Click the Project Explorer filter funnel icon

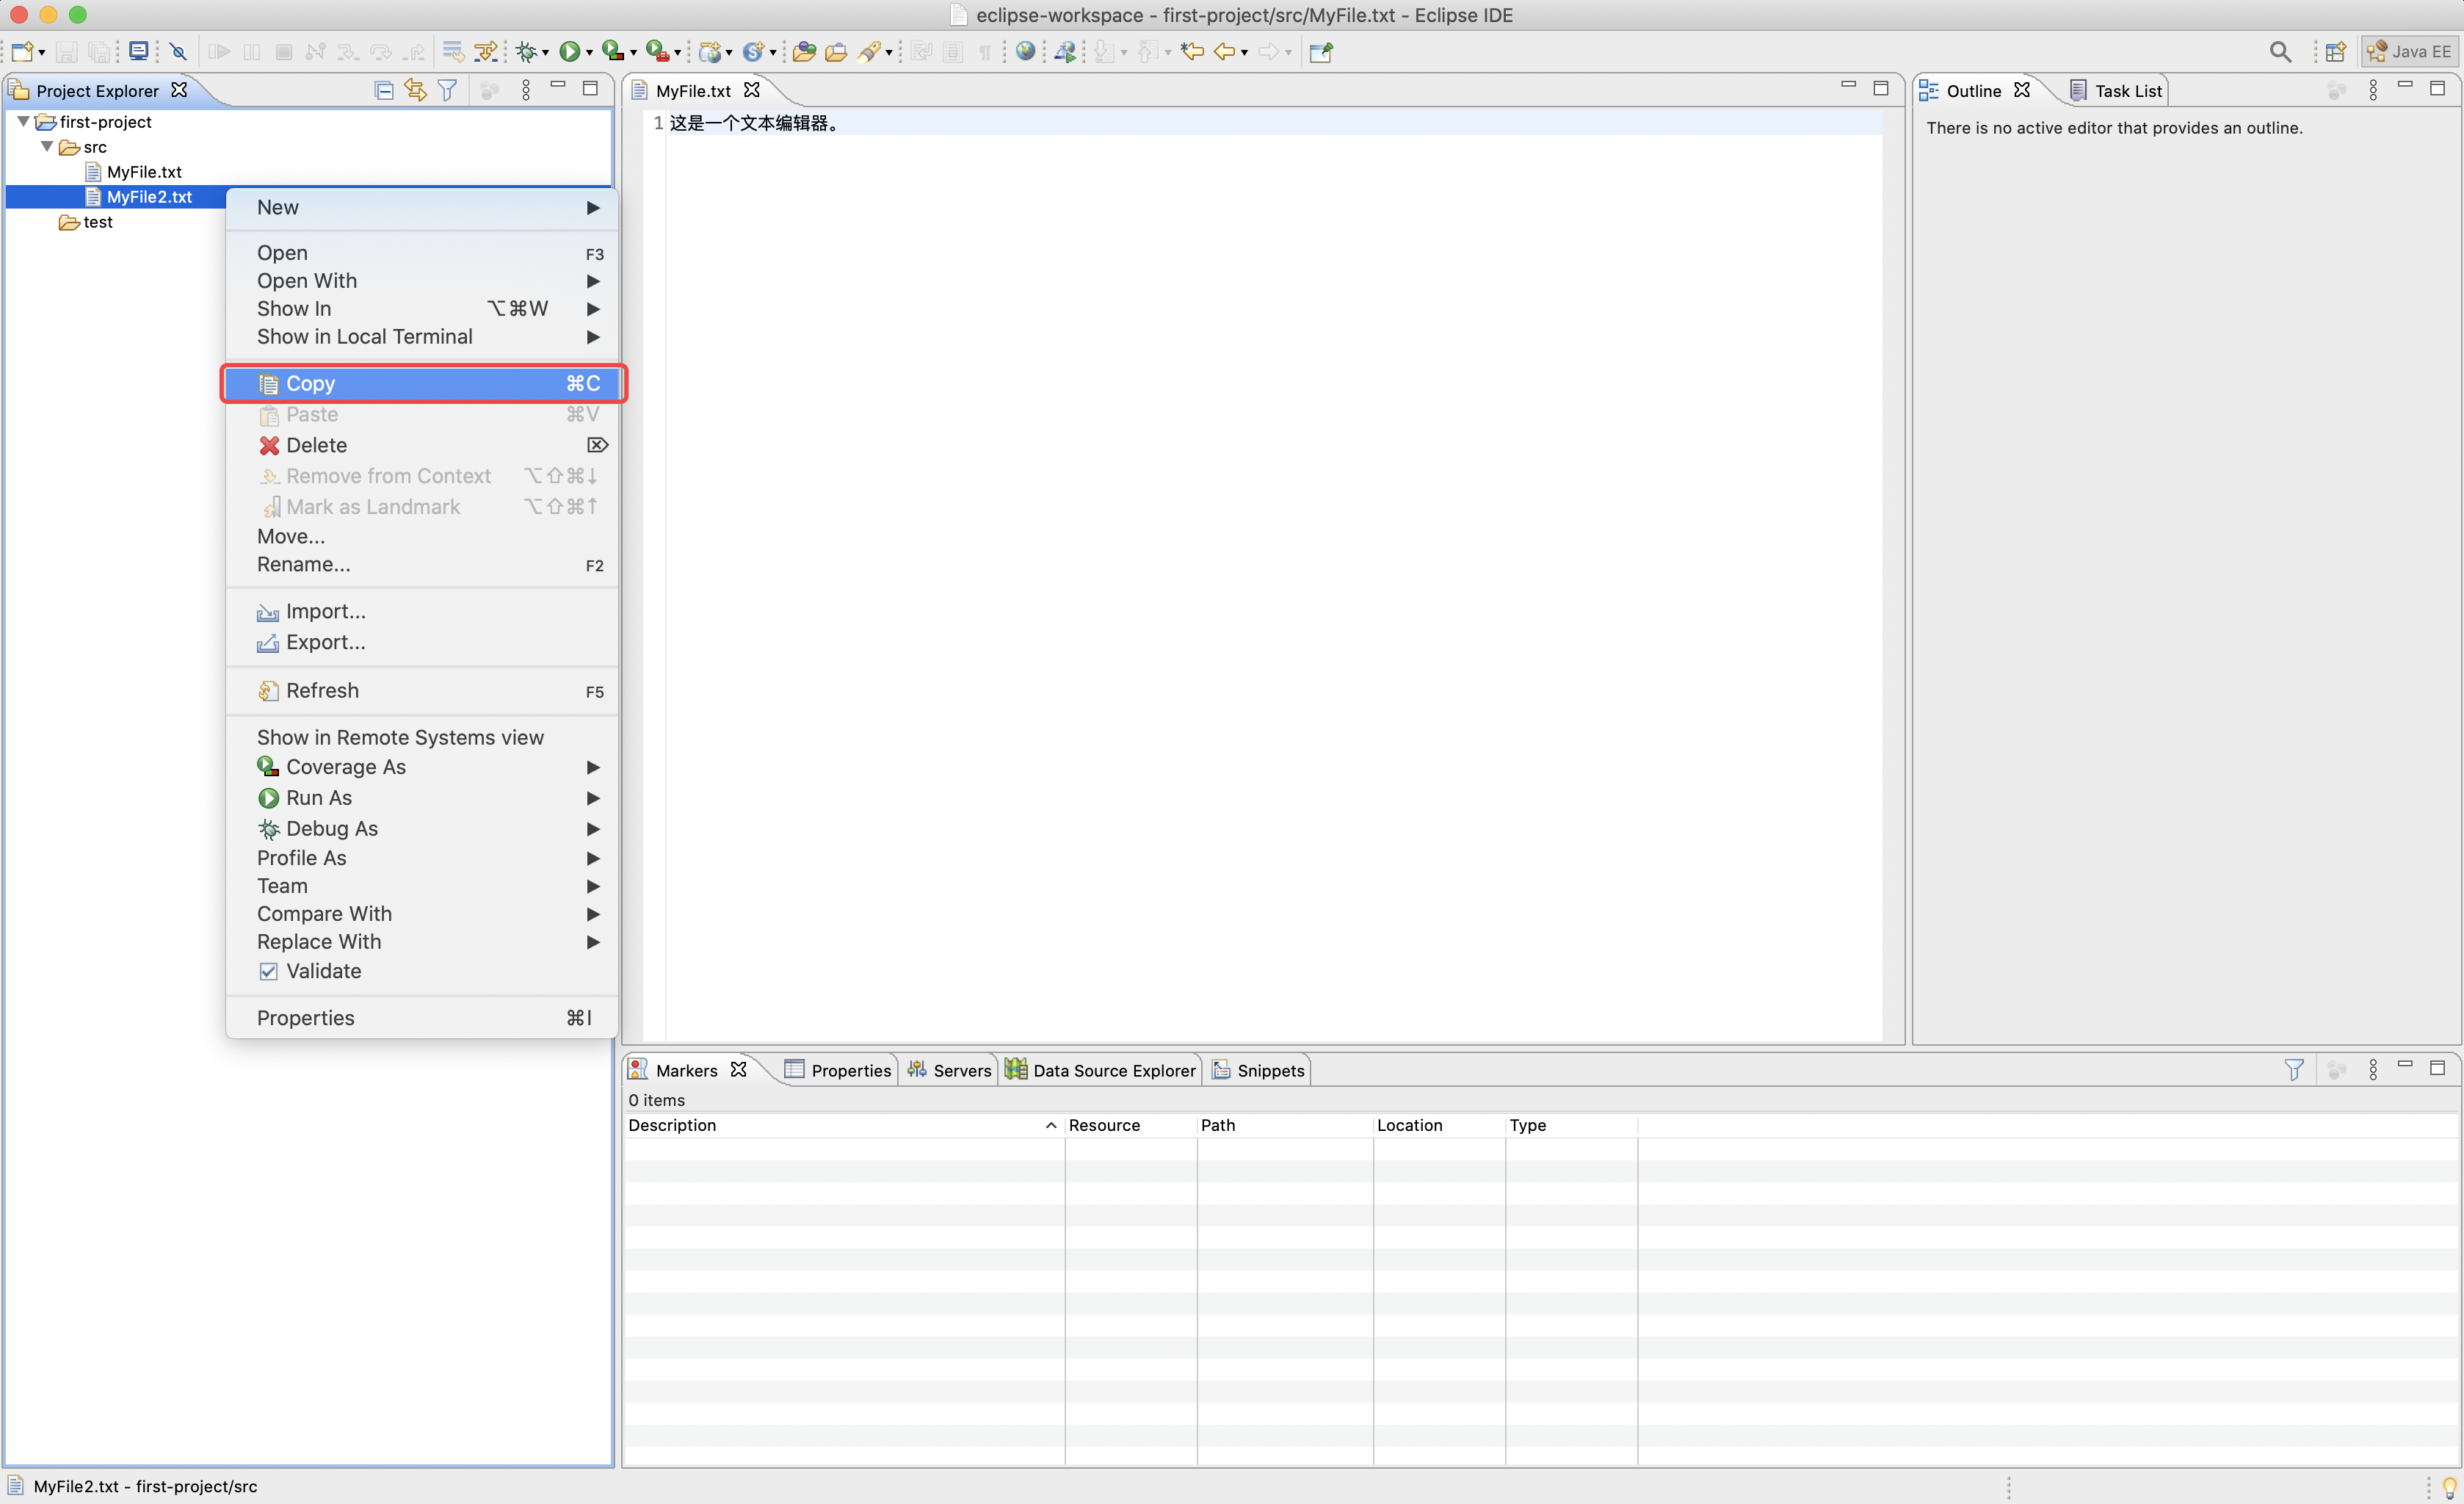coord(448,90)
